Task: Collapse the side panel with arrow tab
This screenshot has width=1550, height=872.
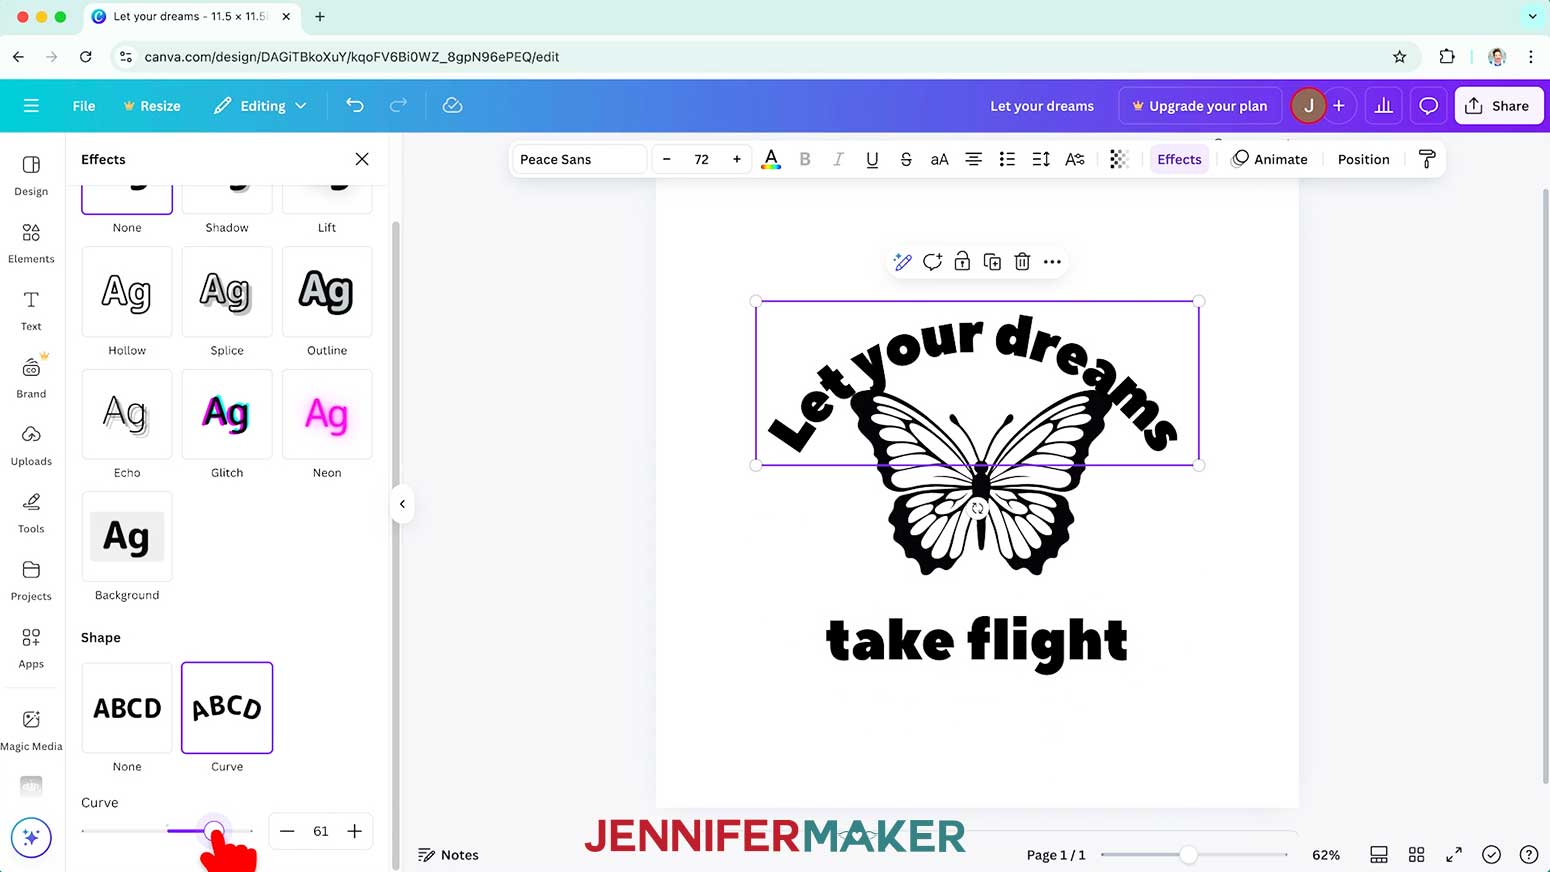Action: pyautogui.click(x=402, y=504)
